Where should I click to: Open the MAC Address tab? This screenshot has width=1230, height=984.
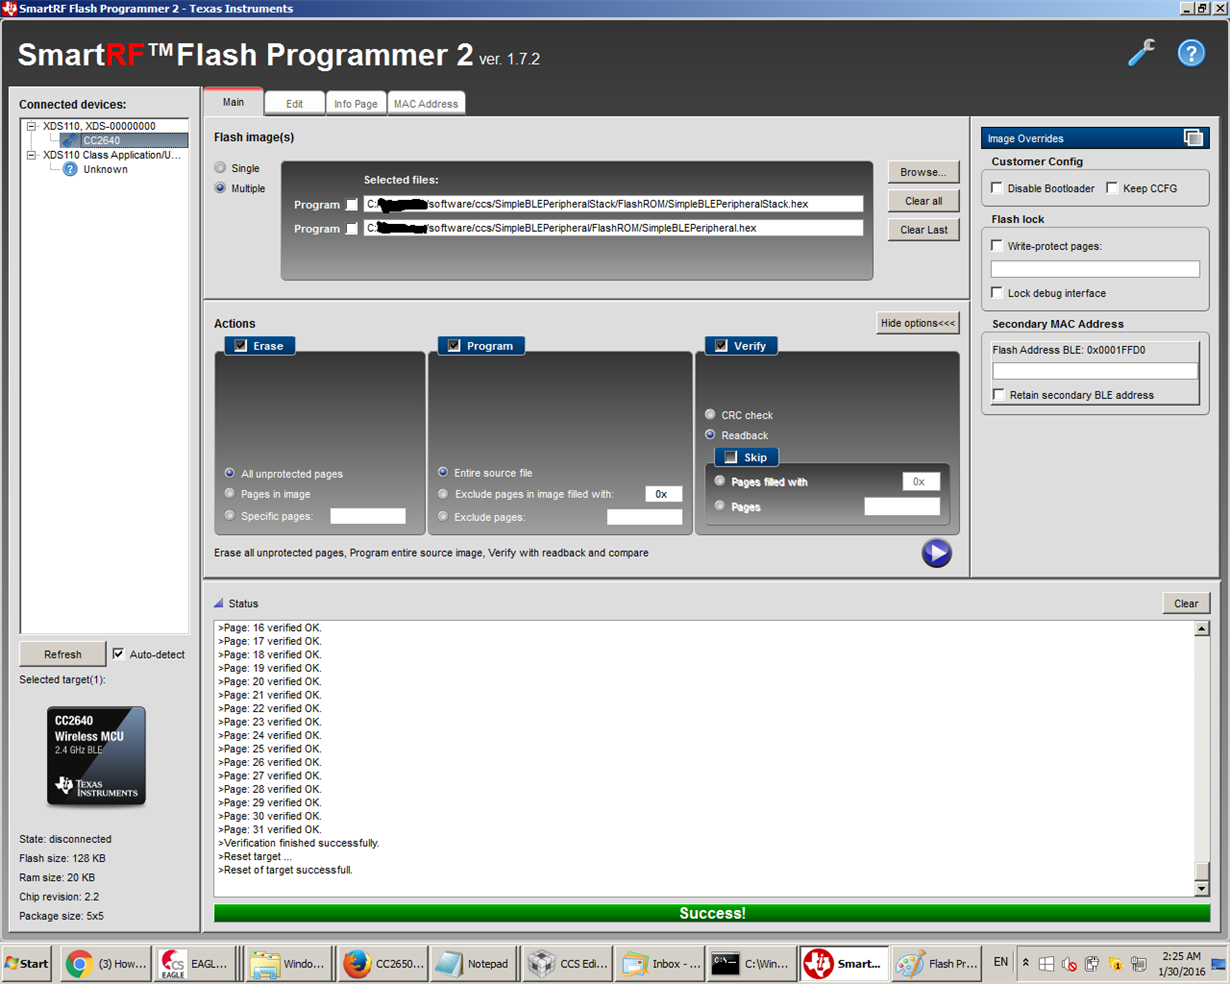[x=425, y=103]
